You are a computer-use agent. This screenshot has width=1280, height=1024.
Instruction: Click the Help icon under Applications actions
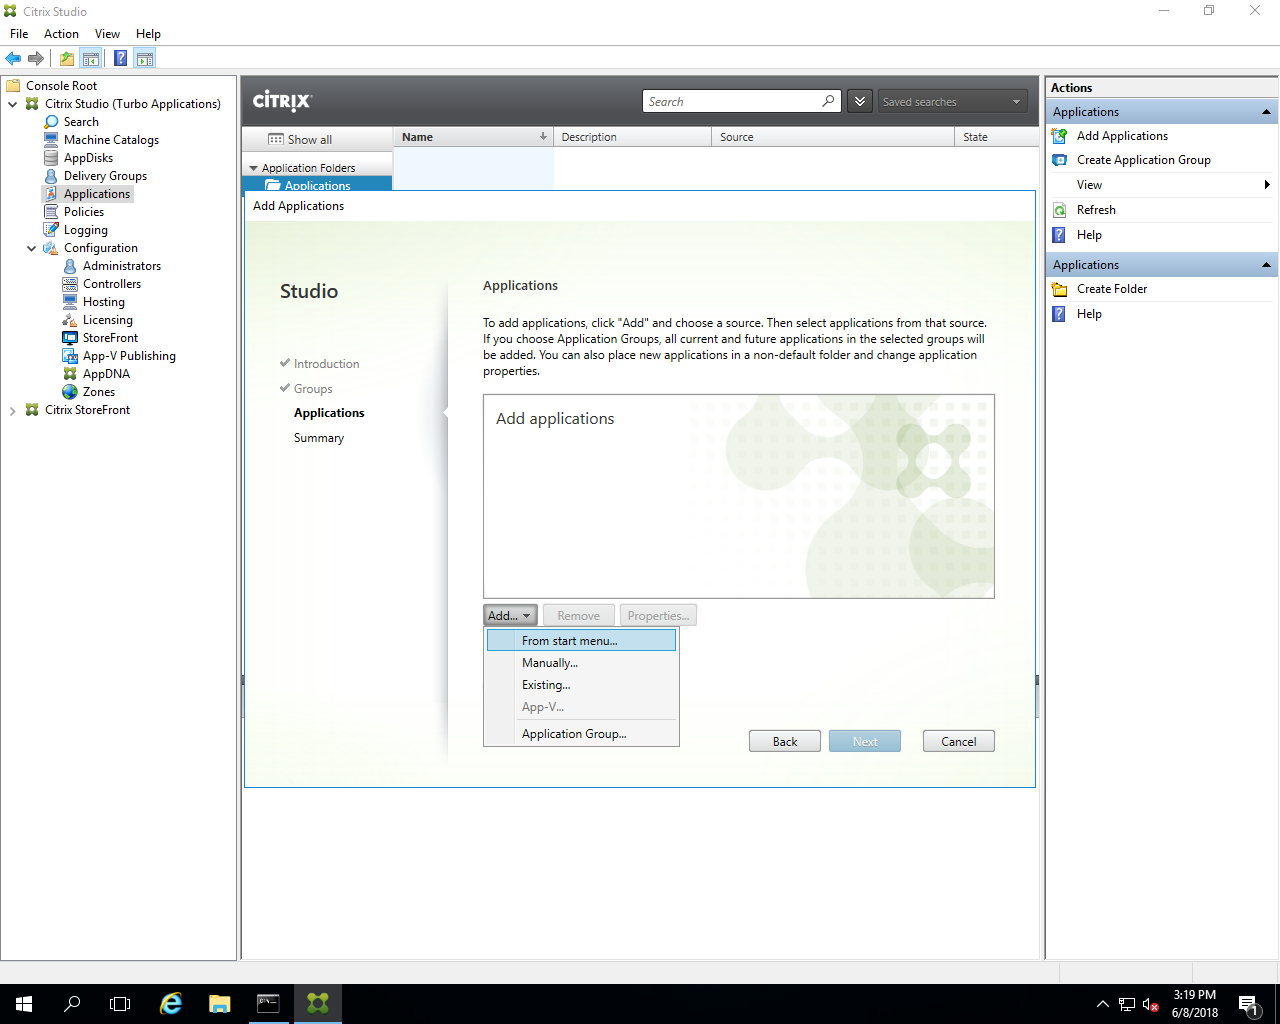point(1057,234)
